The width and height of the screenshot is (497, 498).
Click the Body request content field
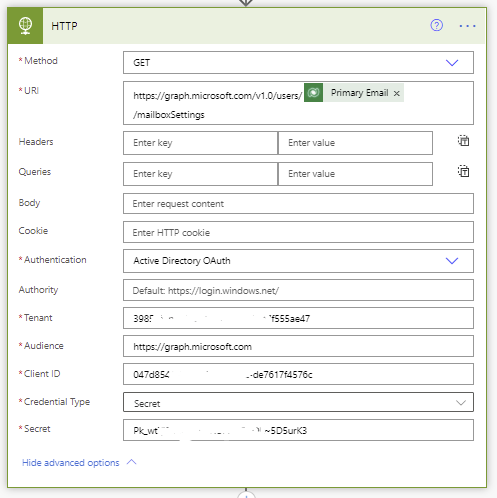tap(298, 204)
